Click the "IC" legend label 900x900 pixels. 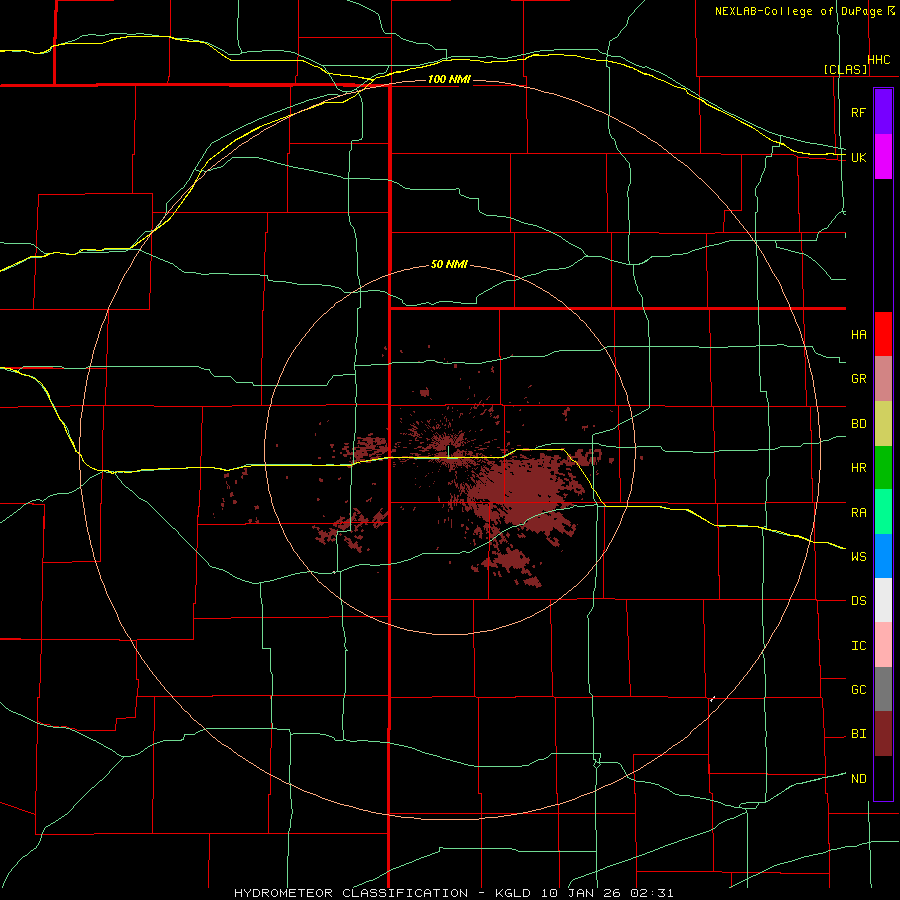tap(858, 646)
